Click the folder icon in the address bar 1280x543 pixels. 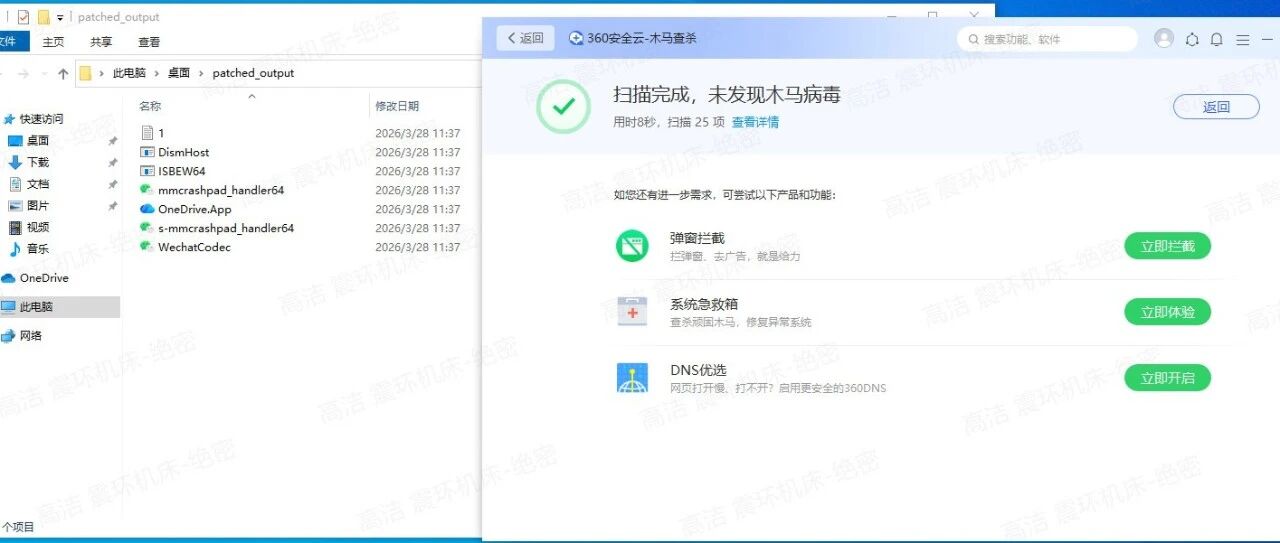[x=86, y=73]
